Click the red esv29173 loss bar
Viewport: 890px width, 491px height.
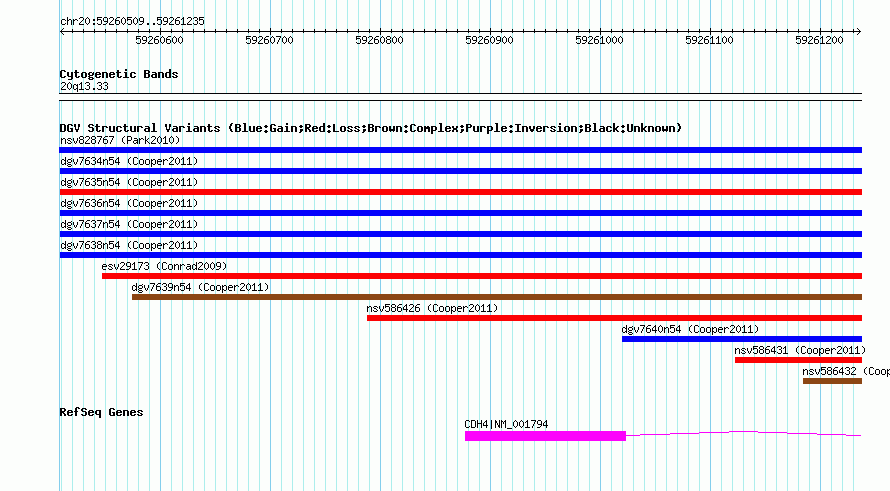[x=482, y=276]
